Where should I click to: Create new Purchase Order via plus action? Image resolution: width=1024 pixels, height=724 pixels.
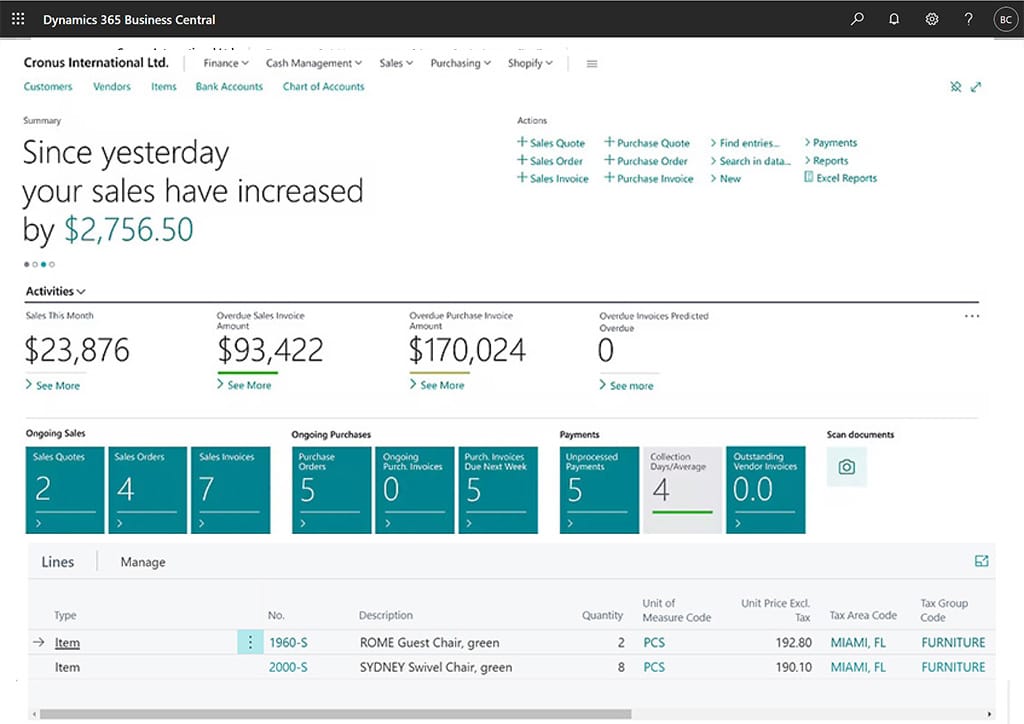(x=645, y=161)
